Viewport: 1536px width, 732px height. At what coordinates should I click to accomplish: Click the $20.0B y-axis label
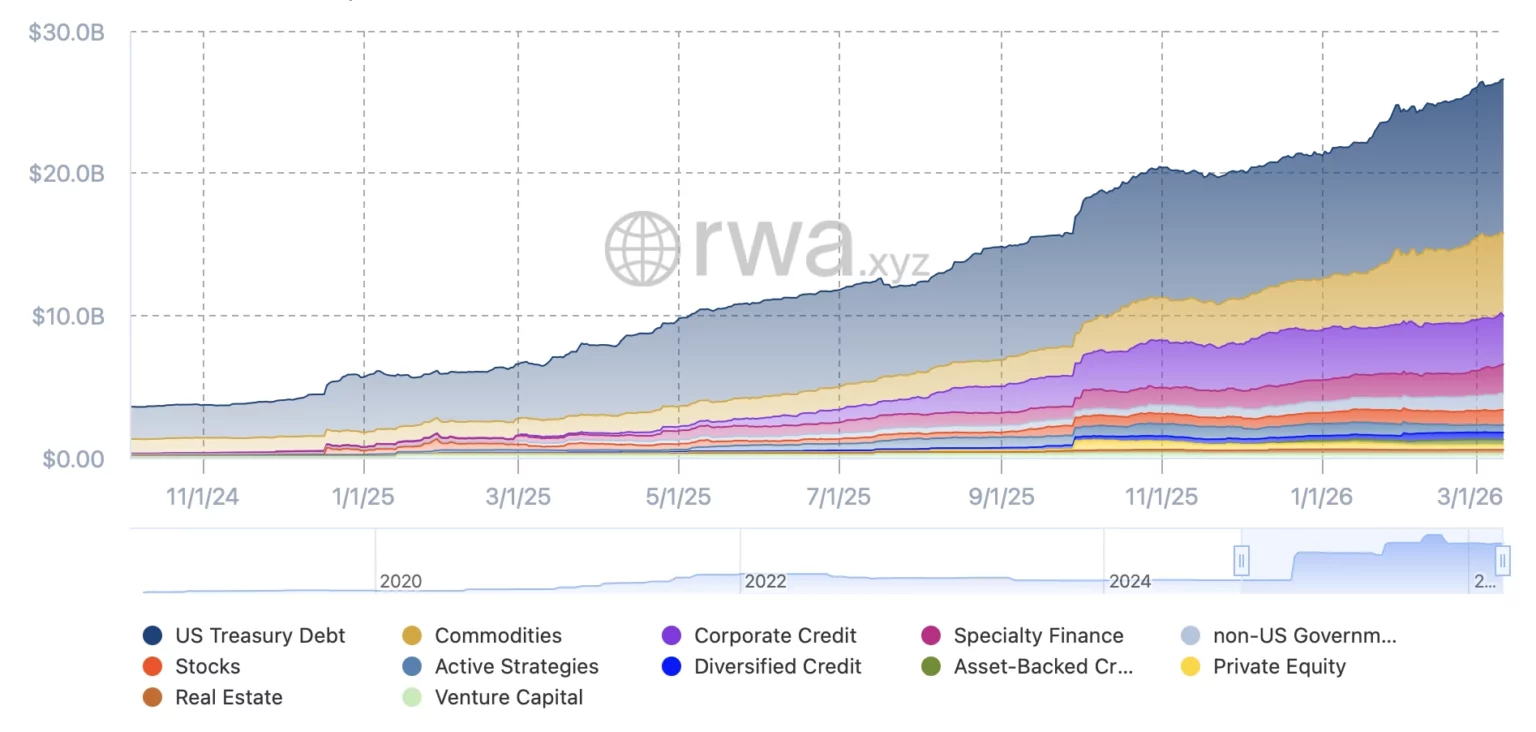[66, 174]
